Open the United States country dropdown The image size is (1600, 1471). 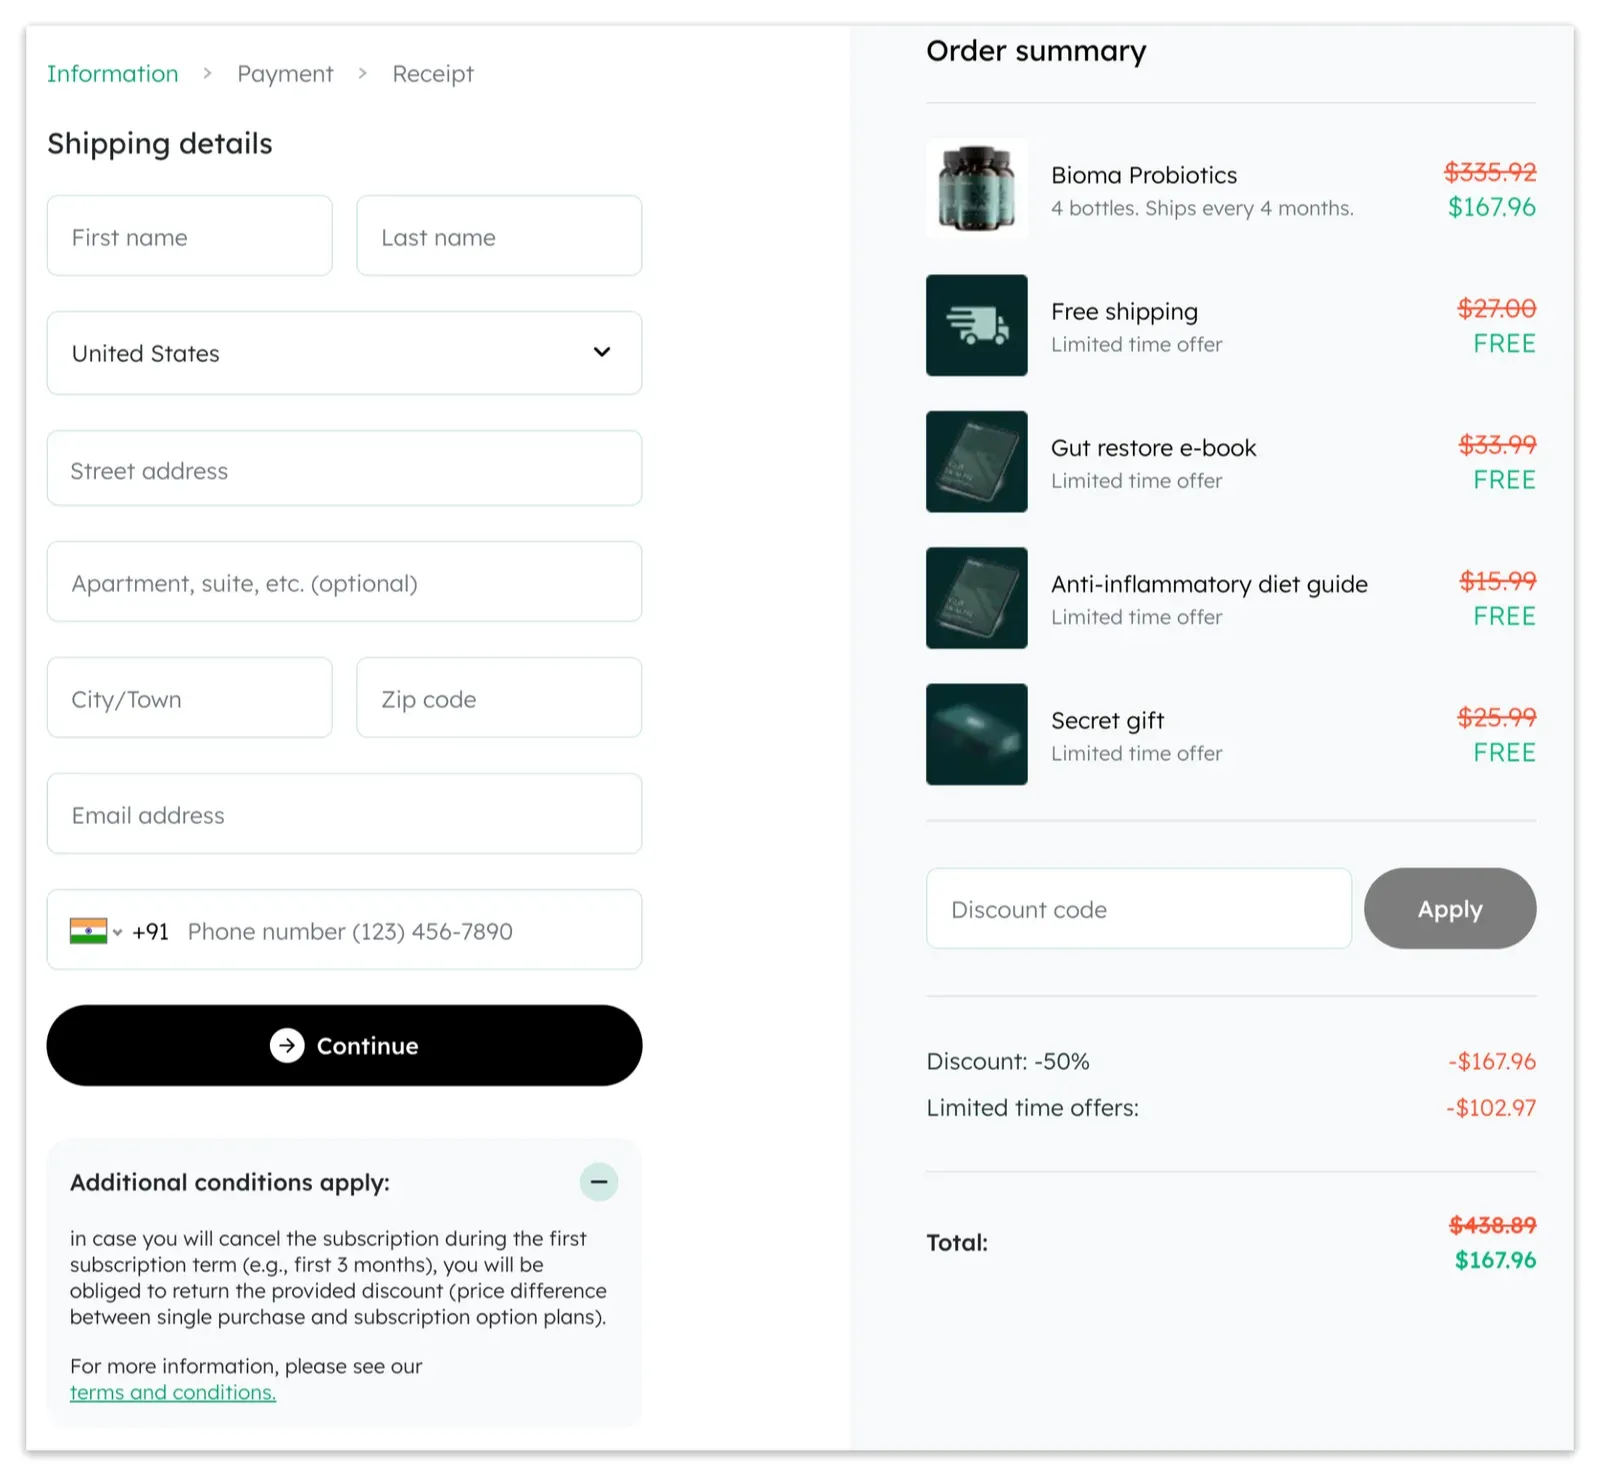pyautogui.click(x=344, y=352)
